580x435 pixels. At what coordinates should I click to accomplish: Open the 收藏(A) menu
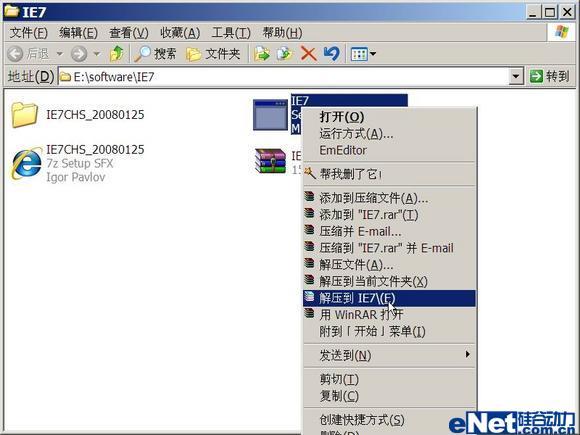click(x=180, y=33)
